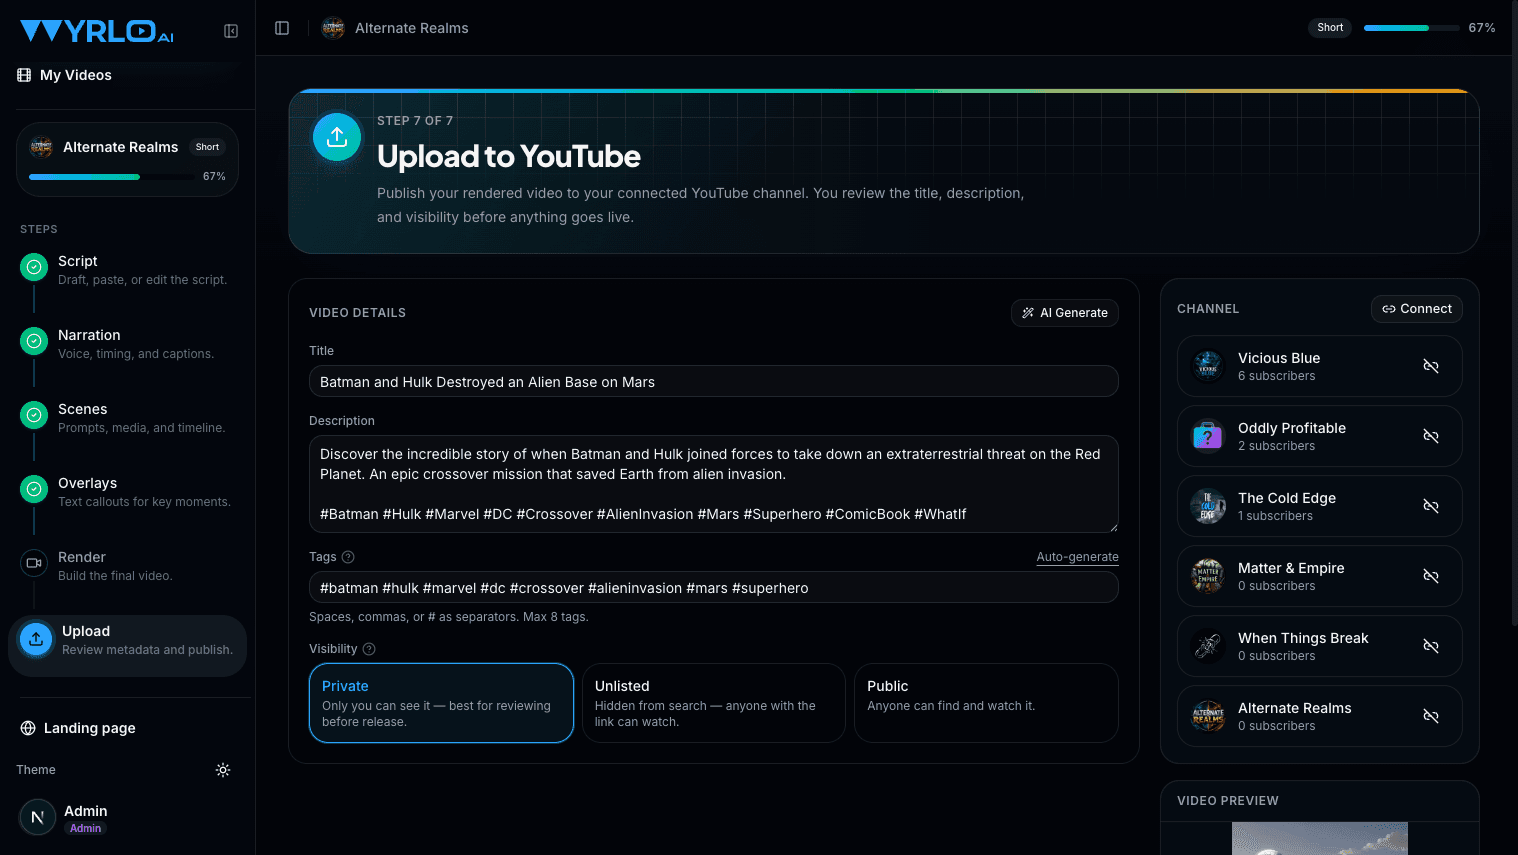The image size is (1518, 855).
Task: Open the Script step
Action: [128, 270]
